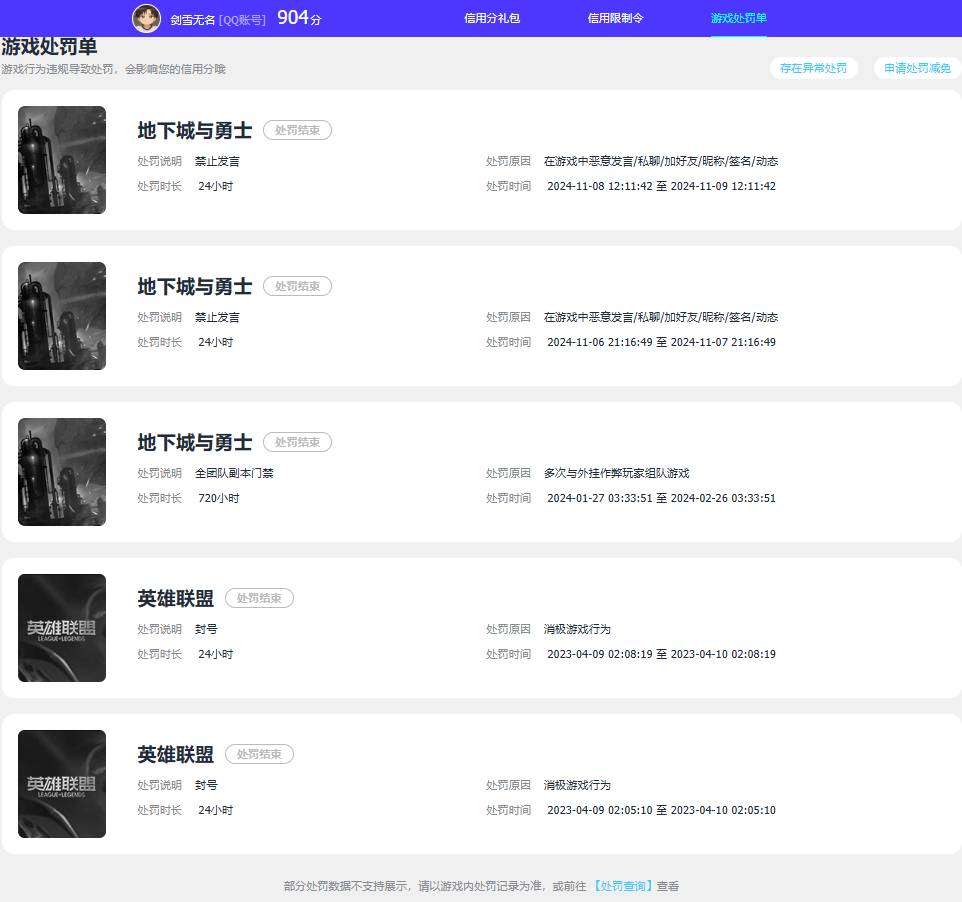Click time 2023-04-09 02:05:10 至 2023-04-10 02:05:10

661,809
